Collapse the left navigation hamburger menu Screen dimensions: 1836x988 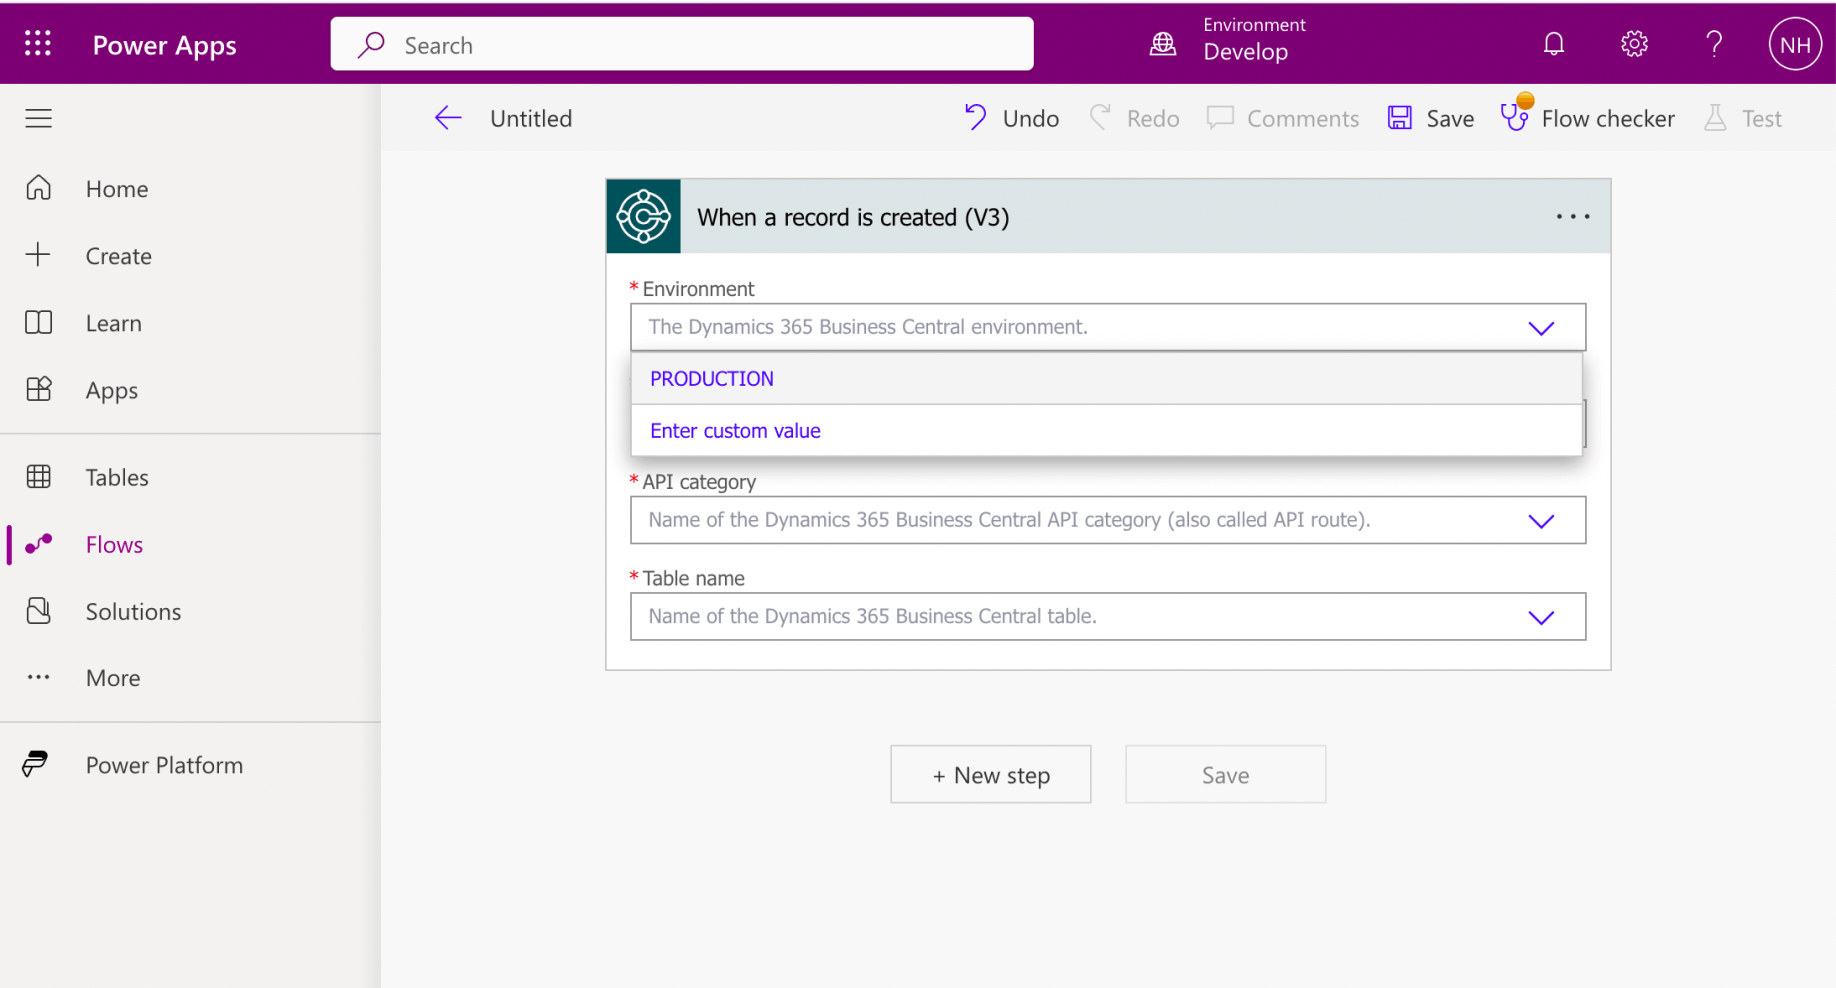pyautogui.click(x=39, y=118)
